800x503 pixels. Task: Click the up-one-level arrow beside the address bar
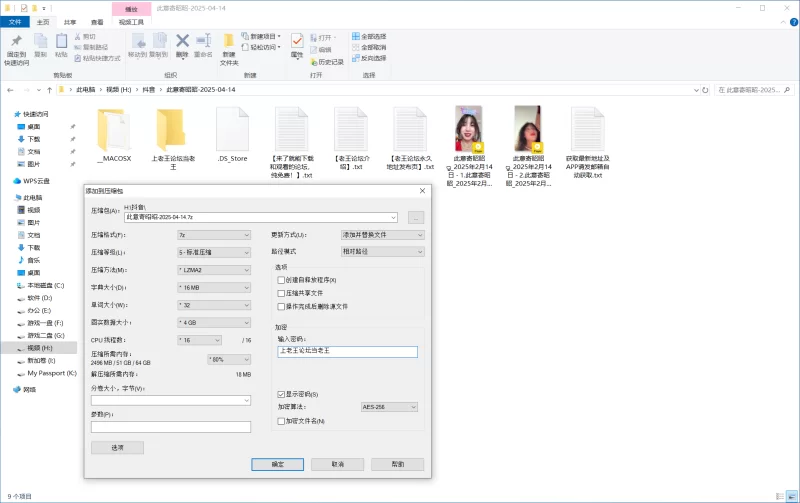[49, 90]
